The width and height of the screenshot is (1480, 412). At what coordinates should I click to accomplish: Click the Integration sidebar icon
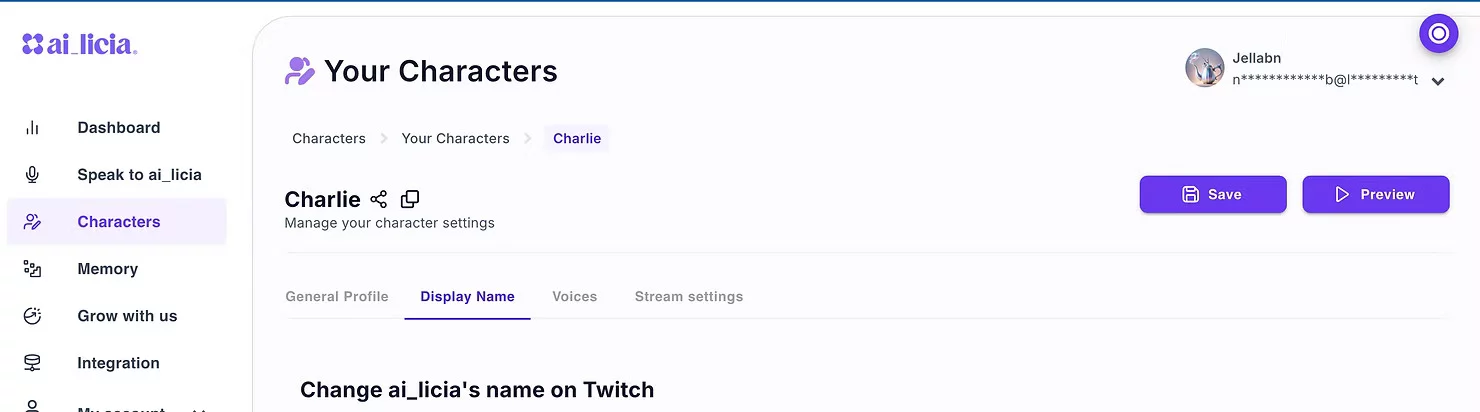point(32,363)
